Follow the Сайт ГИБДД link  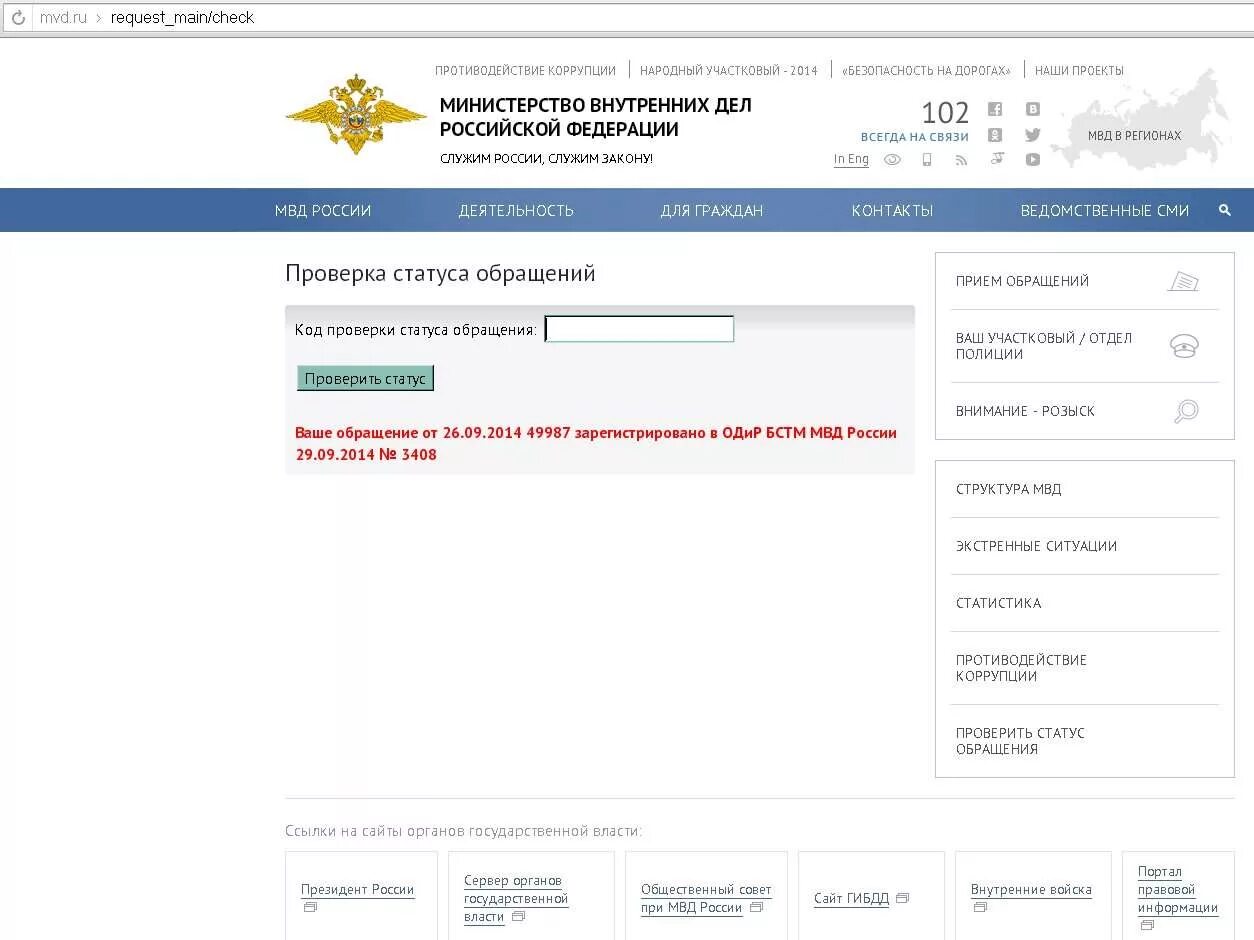(851, 898)
